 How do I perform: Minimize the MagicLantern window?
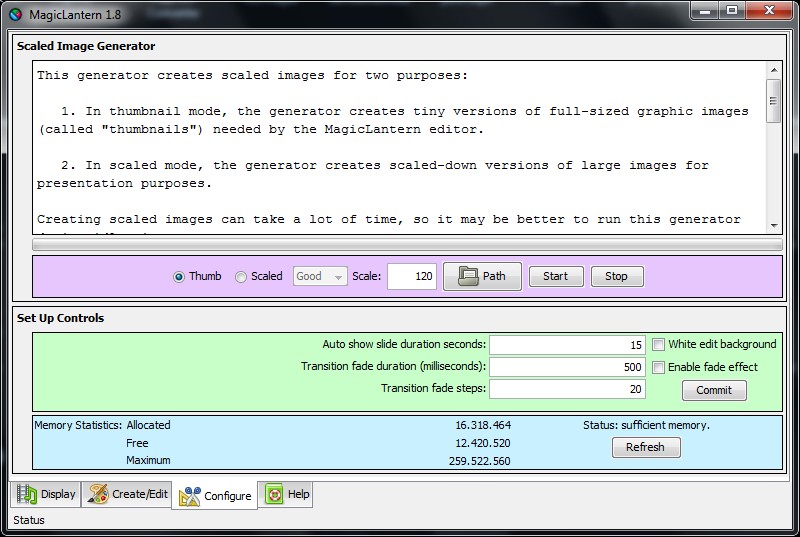coord(705,10)
